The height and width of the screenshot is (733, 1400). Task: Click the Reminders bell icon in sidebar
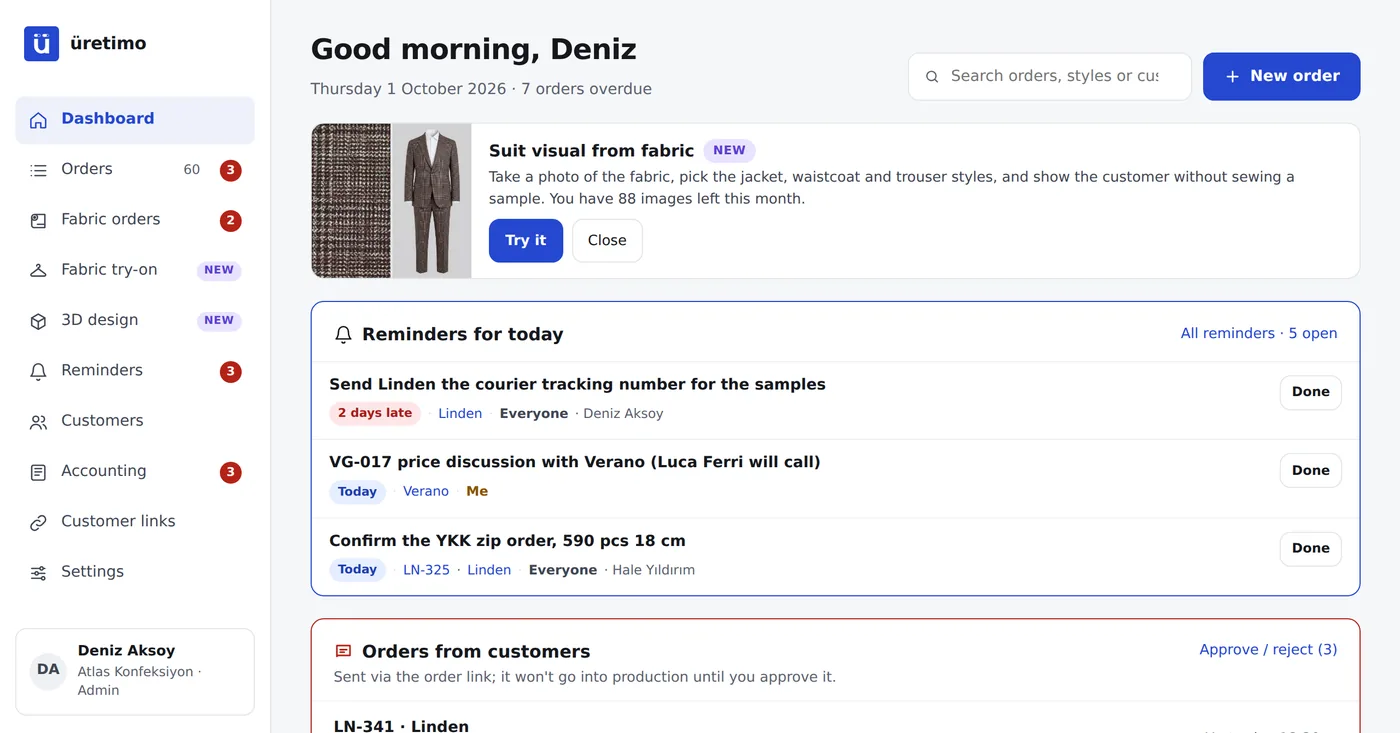click(38, 371)
